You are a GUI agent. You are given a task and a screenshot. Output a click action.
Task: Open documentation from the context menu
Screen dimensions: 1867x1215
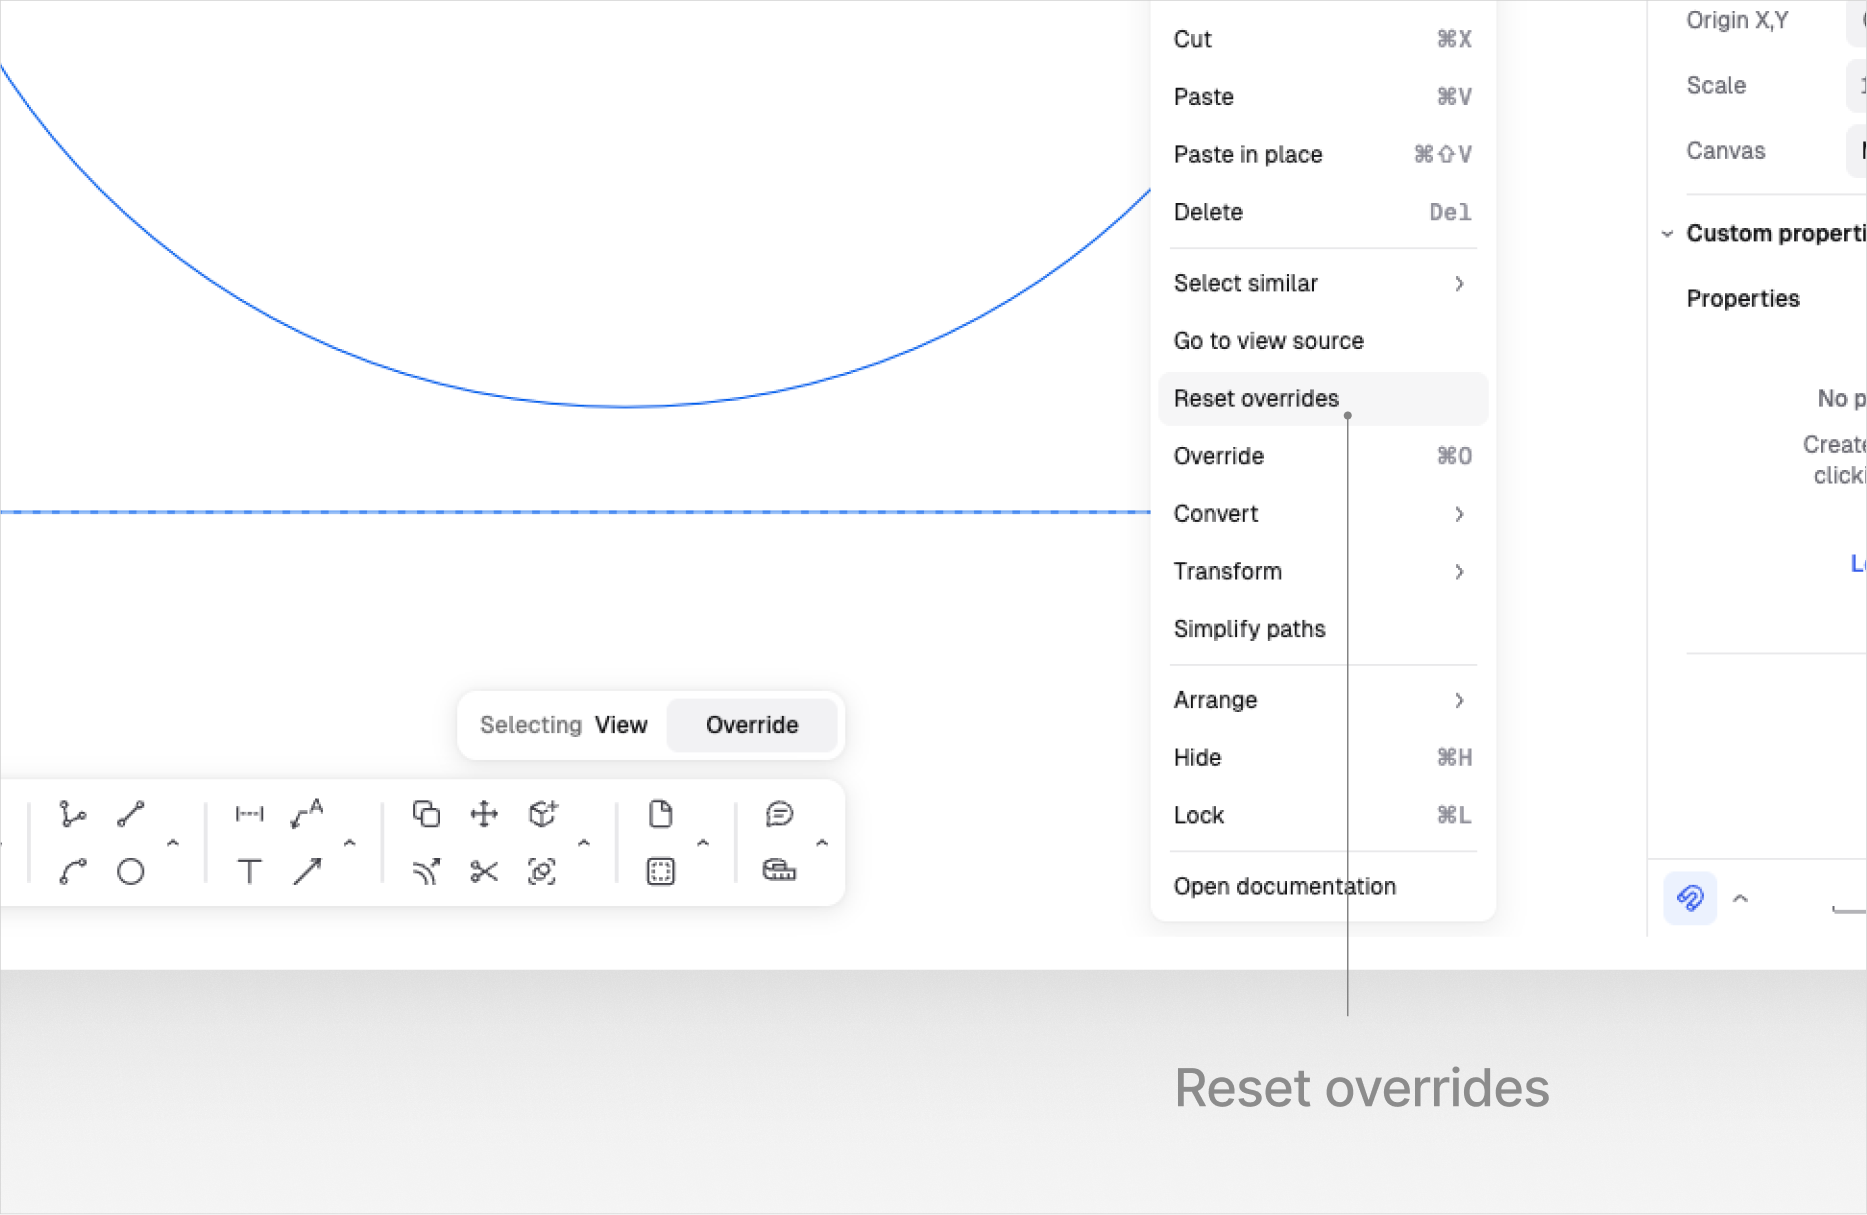click(1284, 887)
